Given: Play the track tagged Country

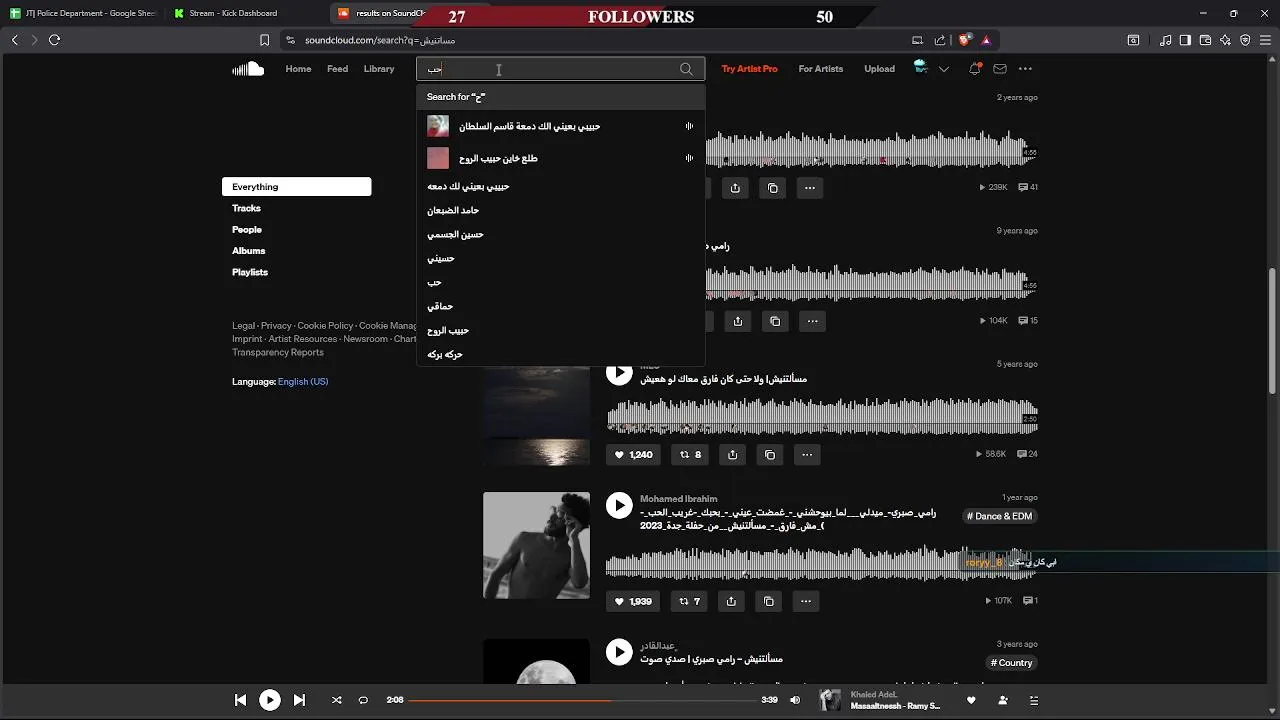Looking at the screenshot, I should tap(620, 652).
